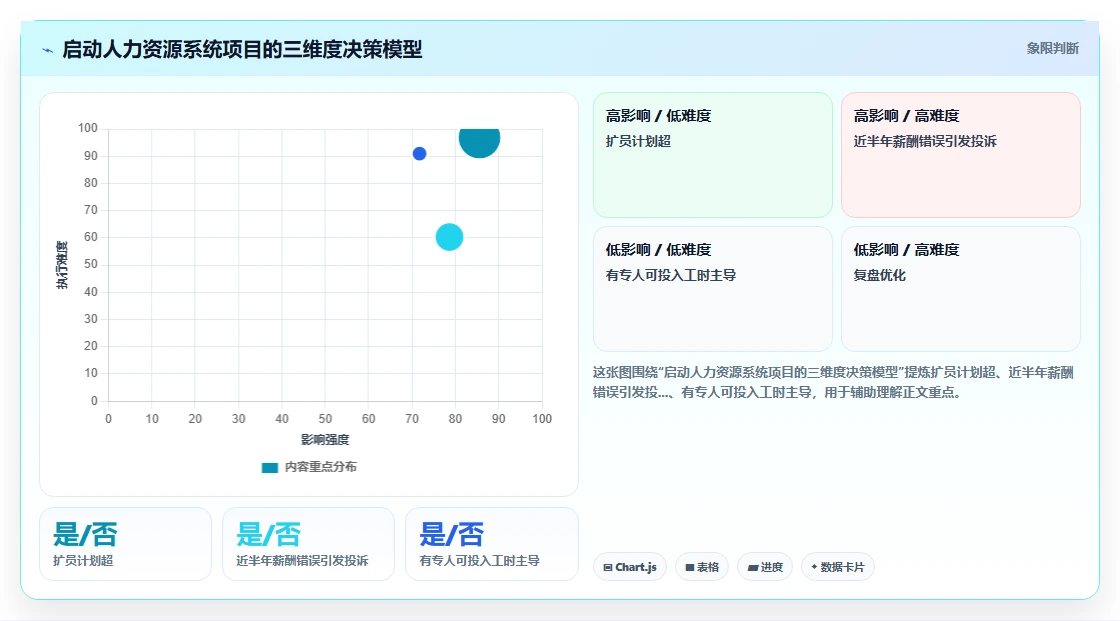
Task: Click the 内容重点分布 legend label
Action: 320,467
